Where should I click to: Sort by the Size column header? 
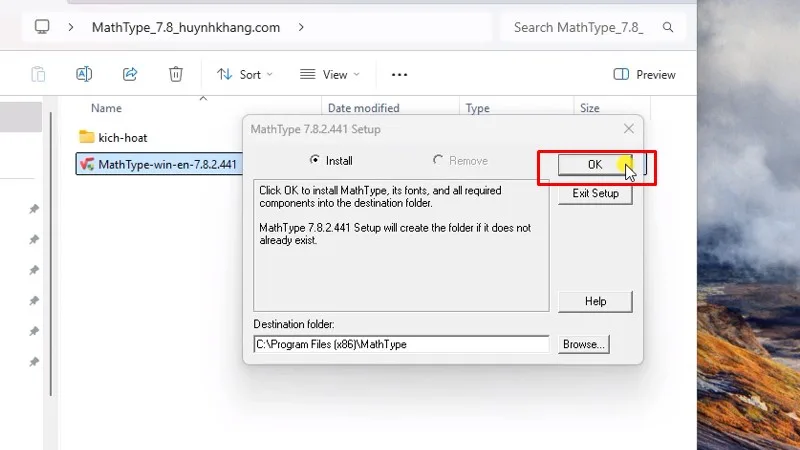[x=589, y=108]
